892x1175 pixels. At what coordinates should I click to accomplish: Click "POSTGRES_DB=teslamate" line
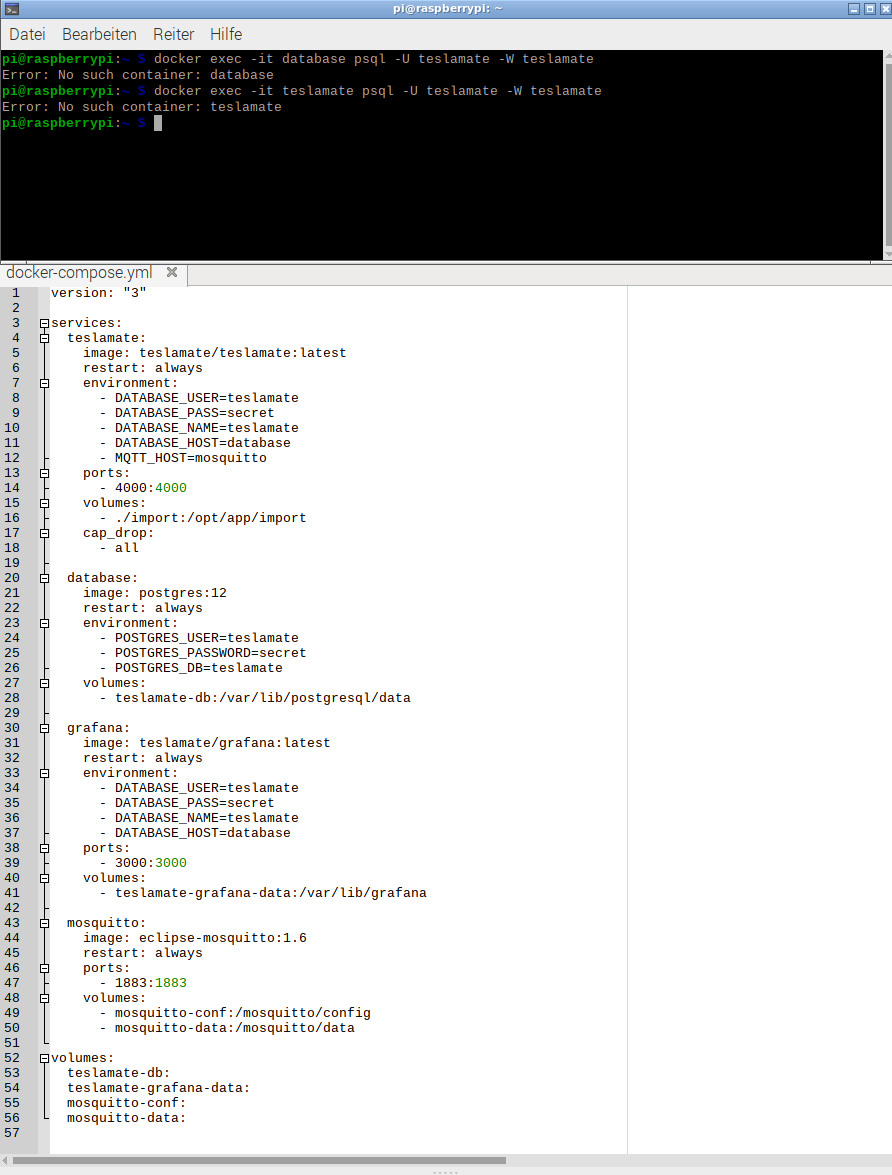coord(199,668)
